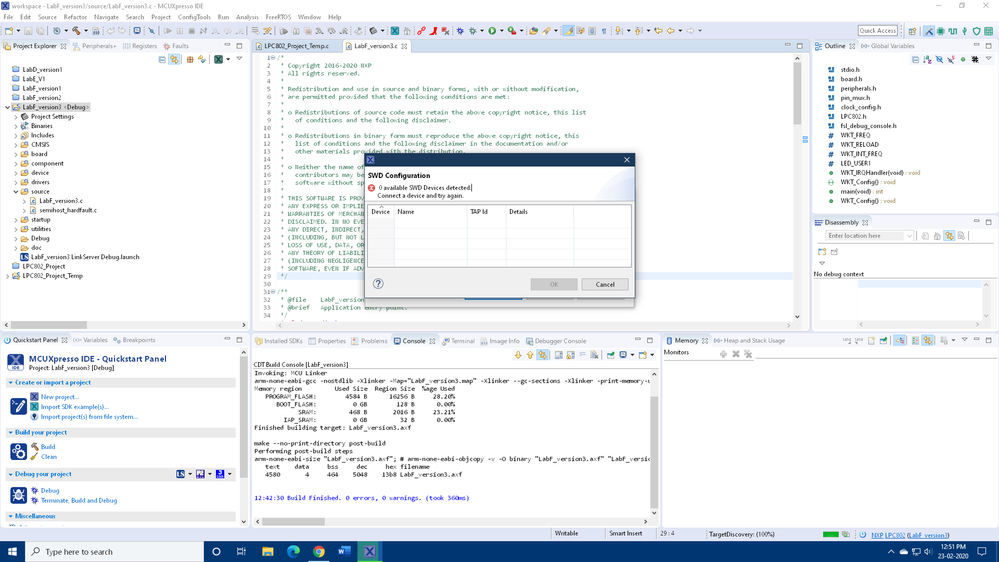Open the Registers view tab
The width and height of the screenshot is (999, 562).
pyautogui.click(x=140, y=46)
